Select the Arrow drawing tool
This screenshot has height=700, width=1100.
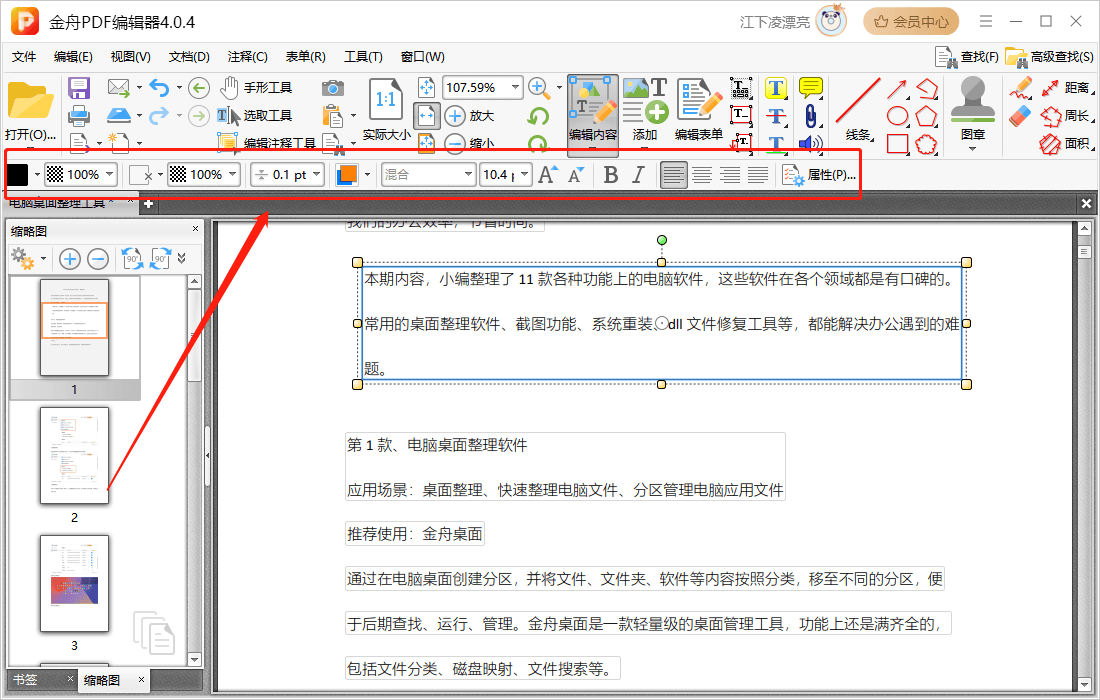point(897,88)
